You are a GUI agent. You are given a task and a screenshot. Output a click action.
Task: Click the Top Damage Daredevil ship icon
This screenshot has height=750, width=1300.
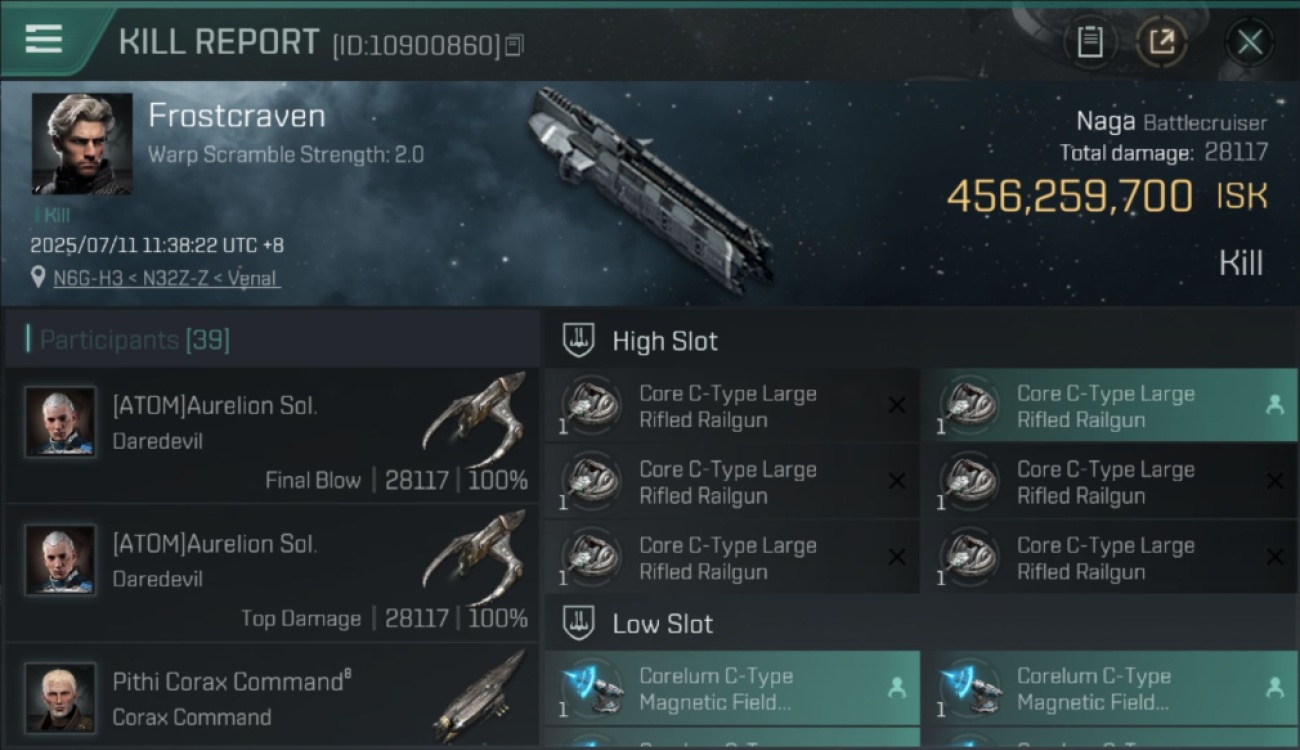[x=474, y=556]
